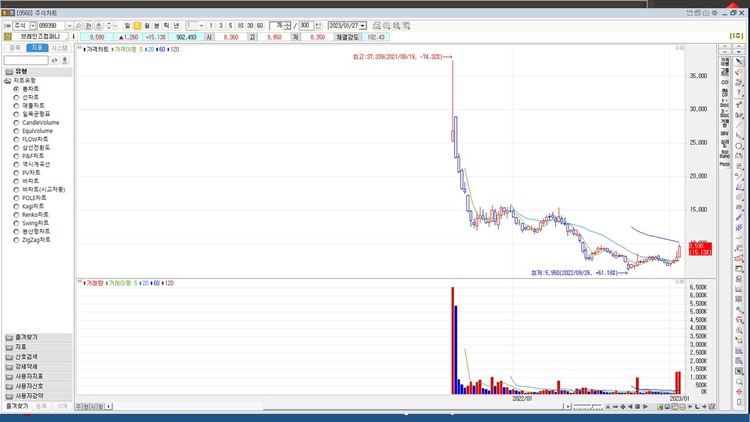Click the 등록 tab at panel bottom

[x=41, y=406]
